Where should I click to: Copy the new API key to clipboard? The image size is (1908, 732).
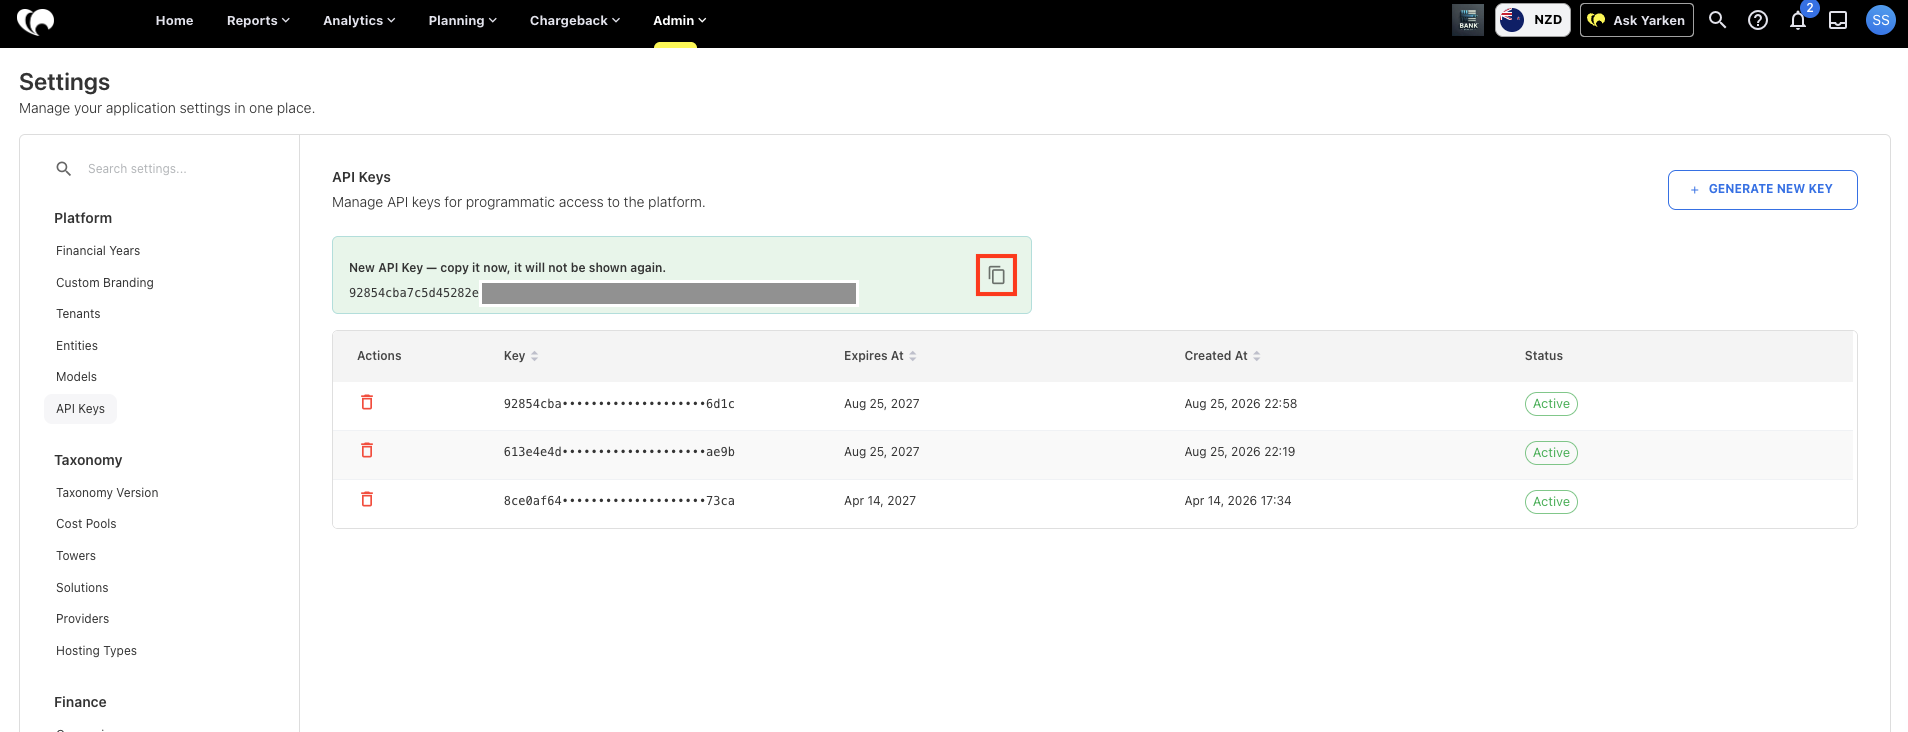click(996, 275)
